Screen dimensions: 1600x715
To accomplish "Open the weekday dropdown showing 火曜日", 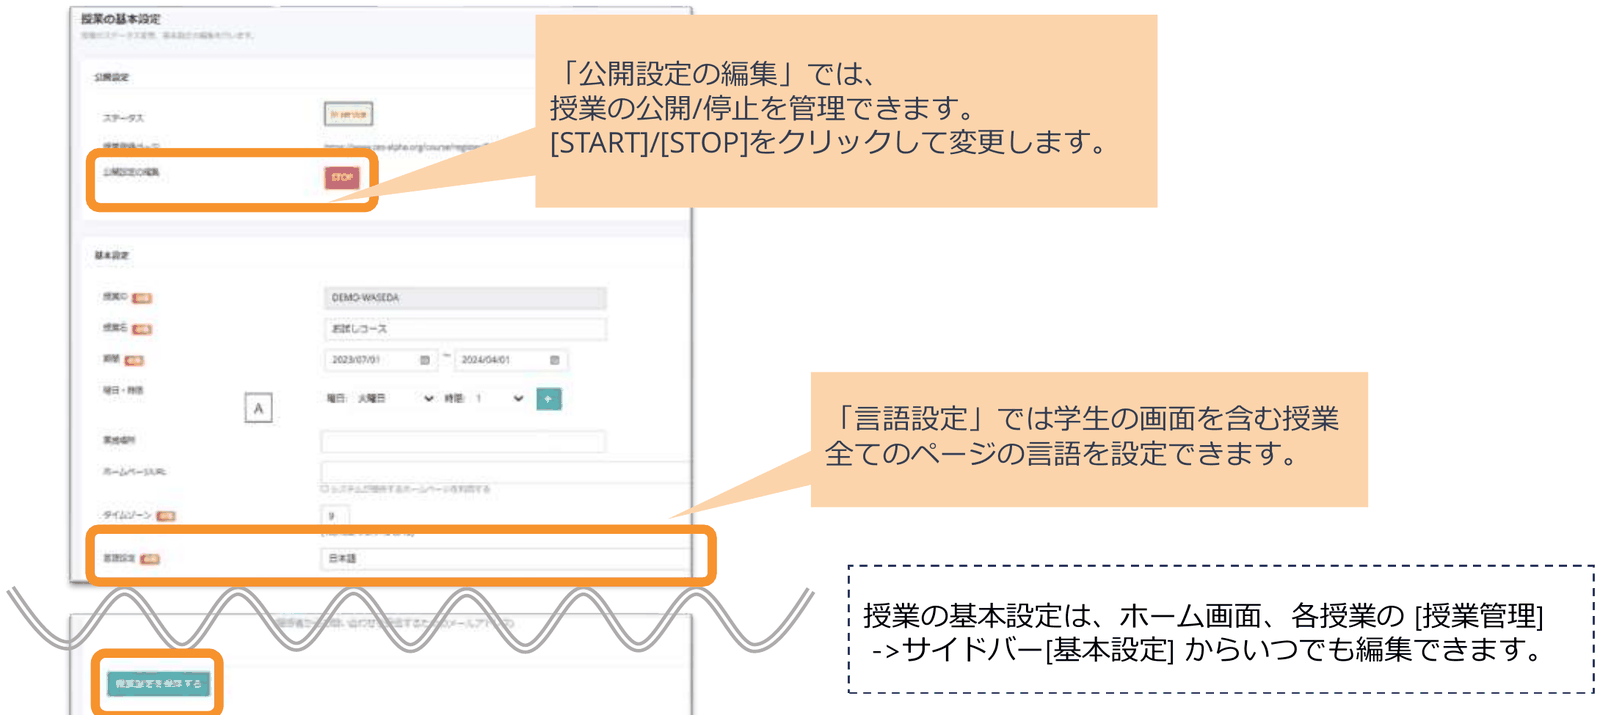I will click(x=395, y=398).
